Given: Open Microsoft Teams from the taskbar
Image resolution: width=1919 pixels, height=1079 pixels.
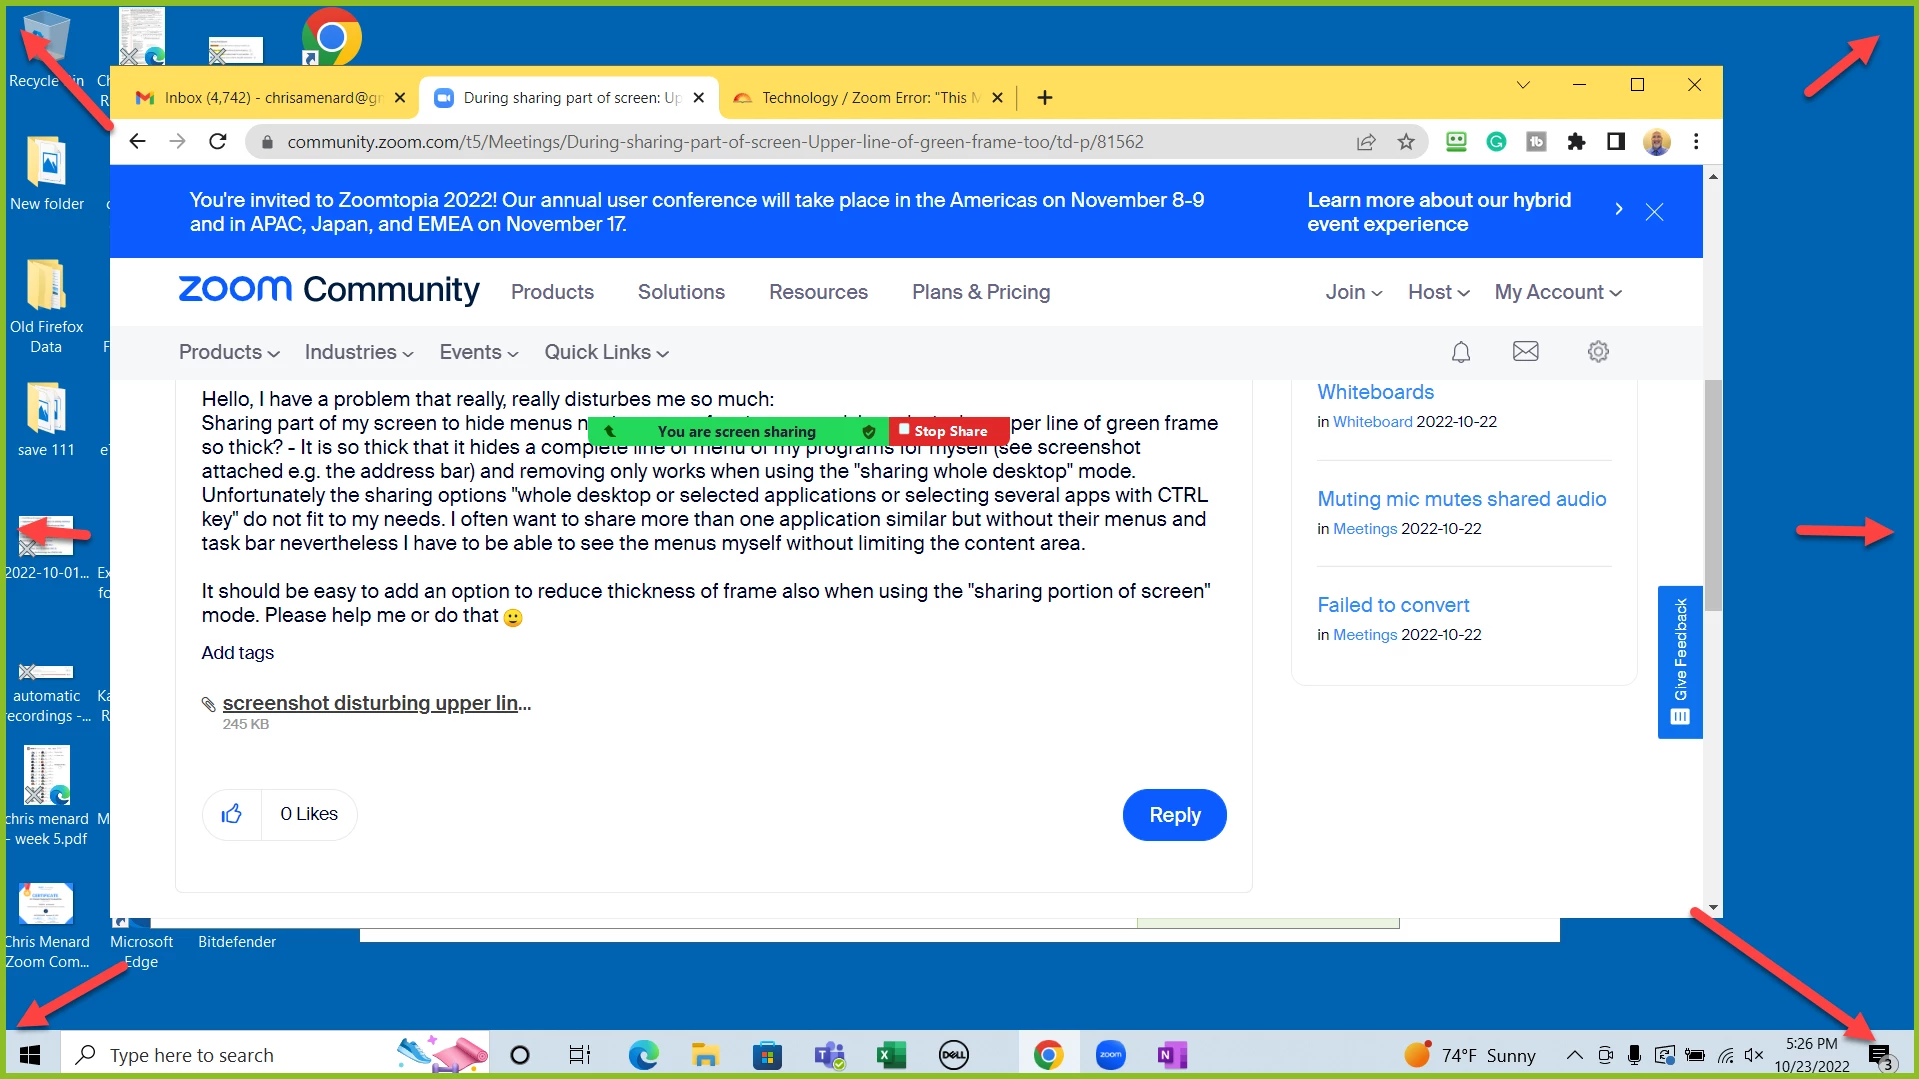Looking at the screenshot, I should pos(829,1055).
